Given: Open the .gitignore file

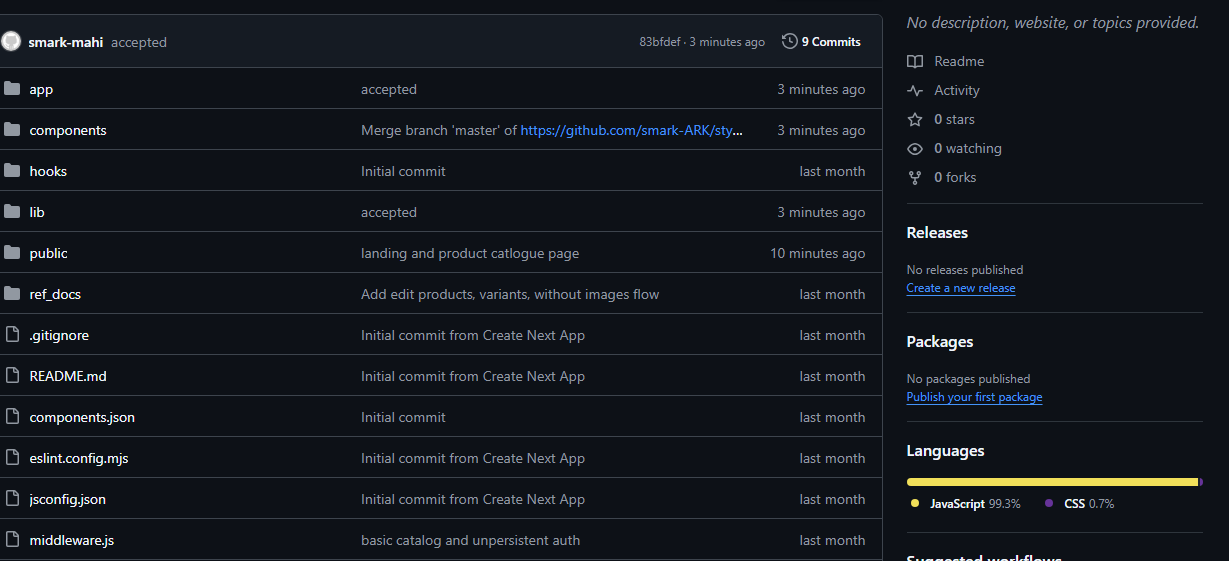Looking at the screenshot, I should [x=59, y=335].
